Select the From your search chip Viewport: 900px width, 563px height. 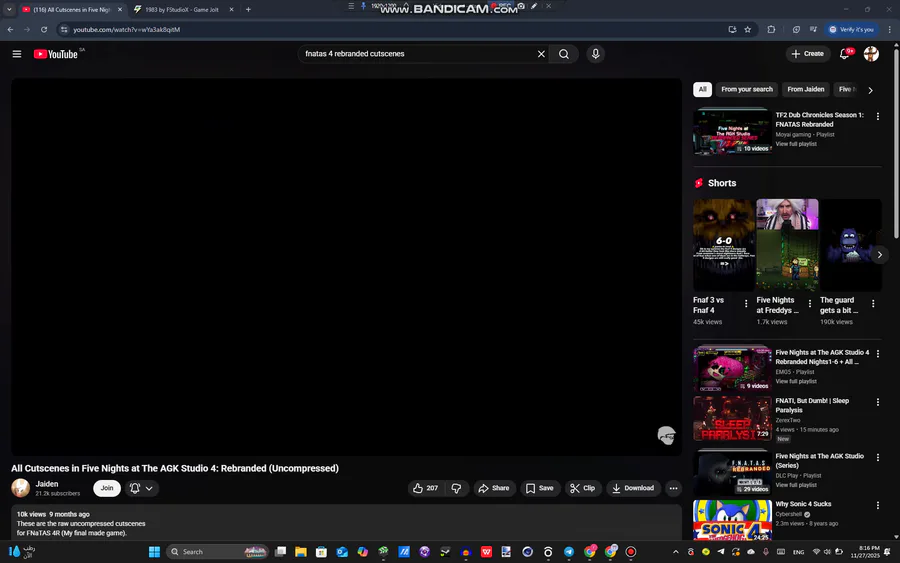[x=747, y=90]
